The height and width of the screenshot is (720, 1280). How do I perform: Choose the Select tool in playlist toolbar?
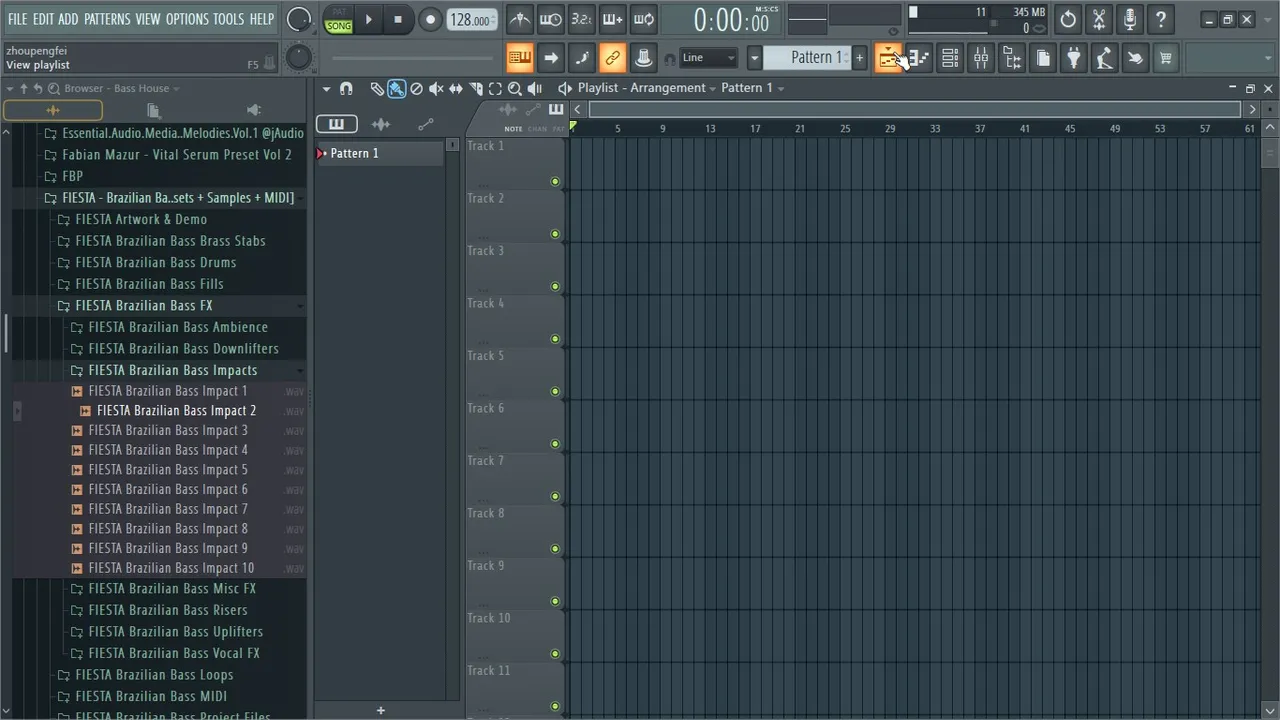[x=495, y=88]
